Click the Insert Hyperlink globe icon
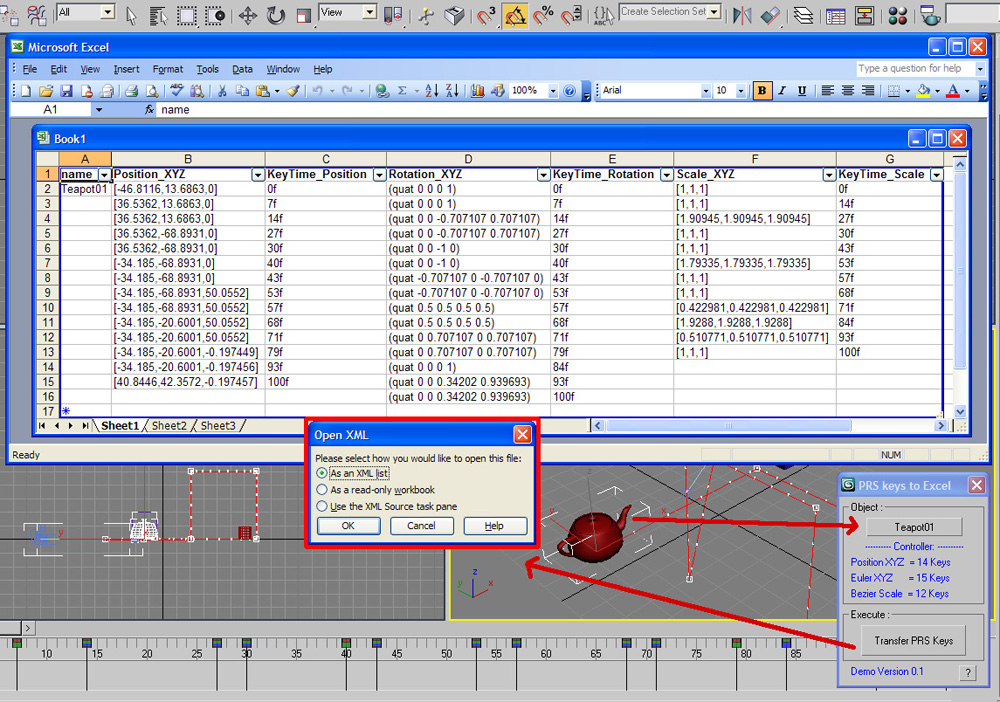The height and width of the screenshot is (702, 1000). 382,91
